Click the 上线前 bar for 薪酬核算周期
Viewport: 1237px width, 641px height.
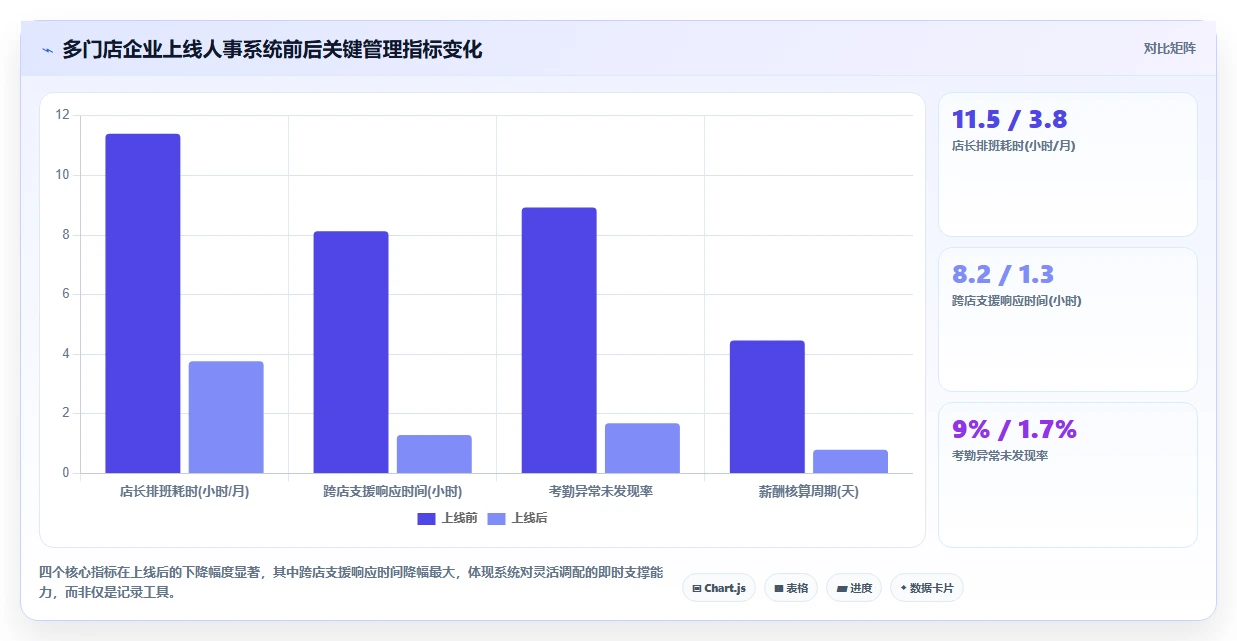pos(767,407)
